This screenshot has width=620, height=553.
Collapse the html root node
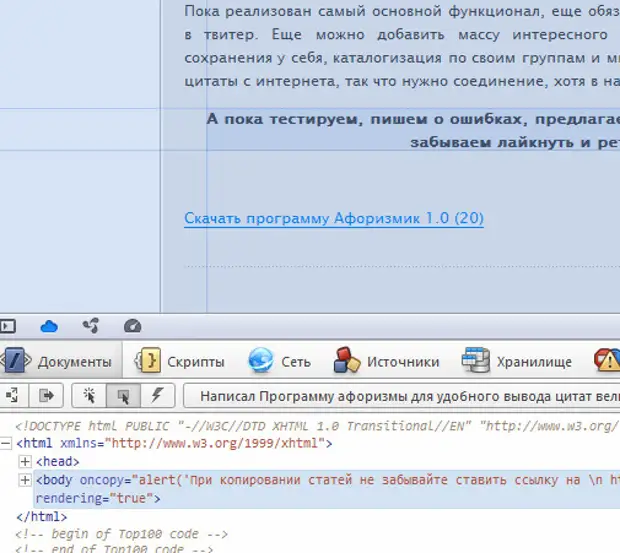click(7, 442)
